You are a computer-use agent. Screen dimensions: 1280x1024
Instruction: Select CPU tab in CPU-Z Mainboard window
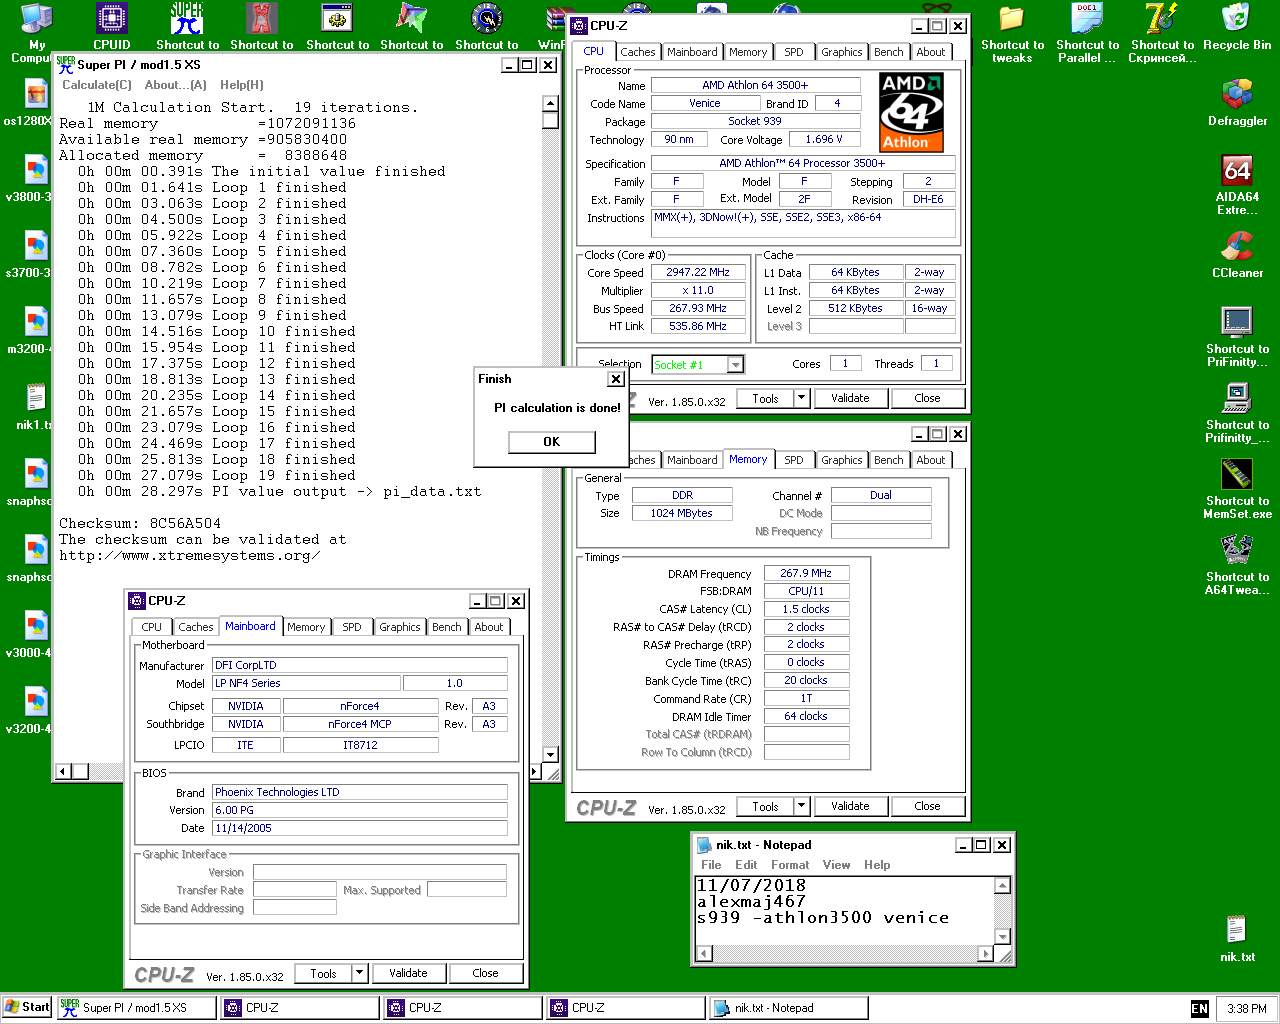(x=152, y=627)
